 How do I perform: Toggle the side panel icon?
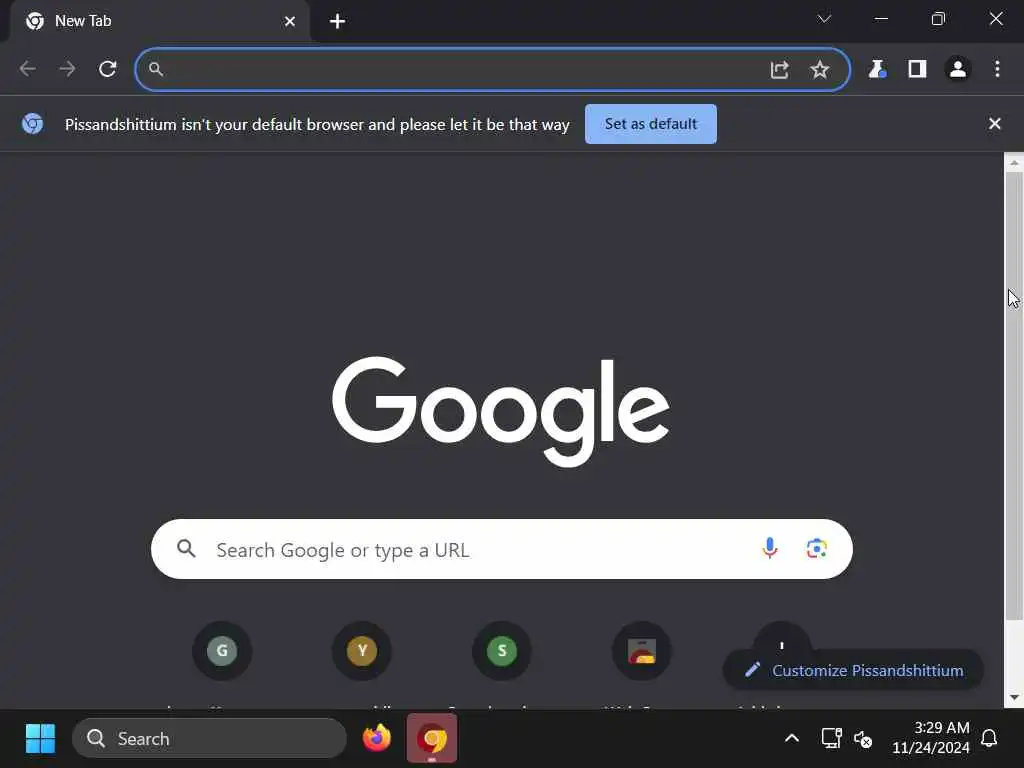[x=918, y=69]
